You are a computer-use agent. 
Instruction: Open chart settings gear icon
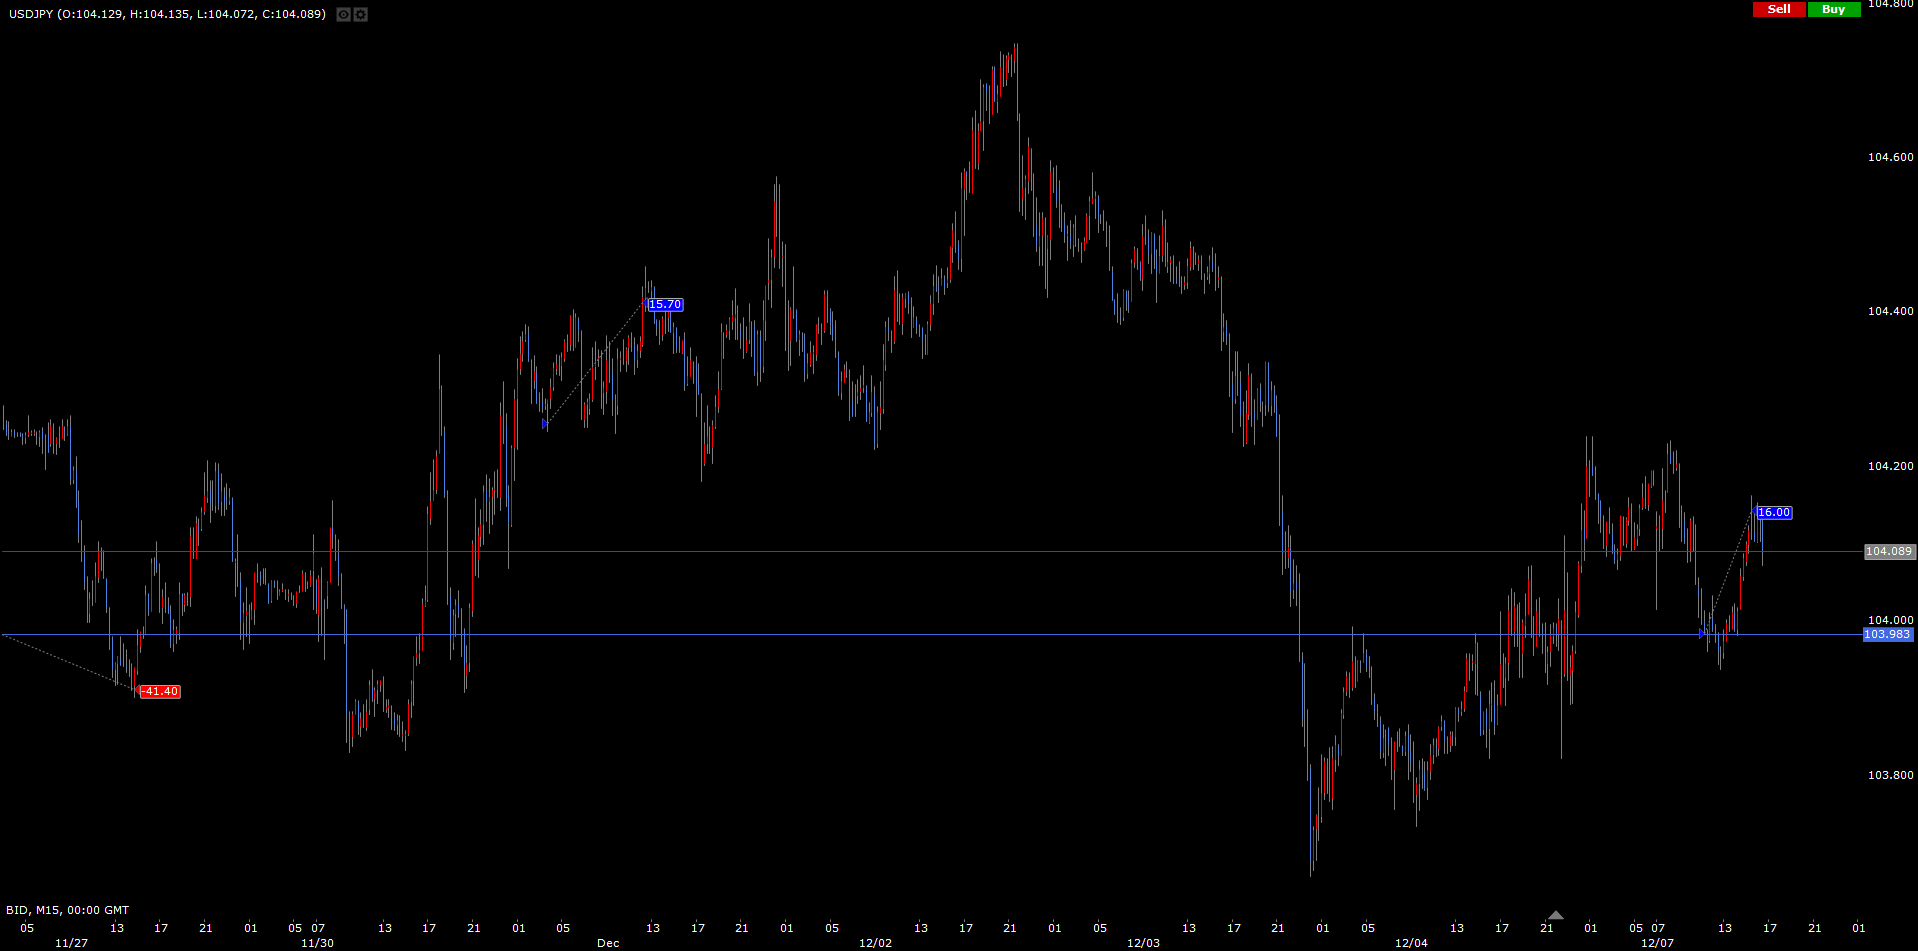click(361, 15)
